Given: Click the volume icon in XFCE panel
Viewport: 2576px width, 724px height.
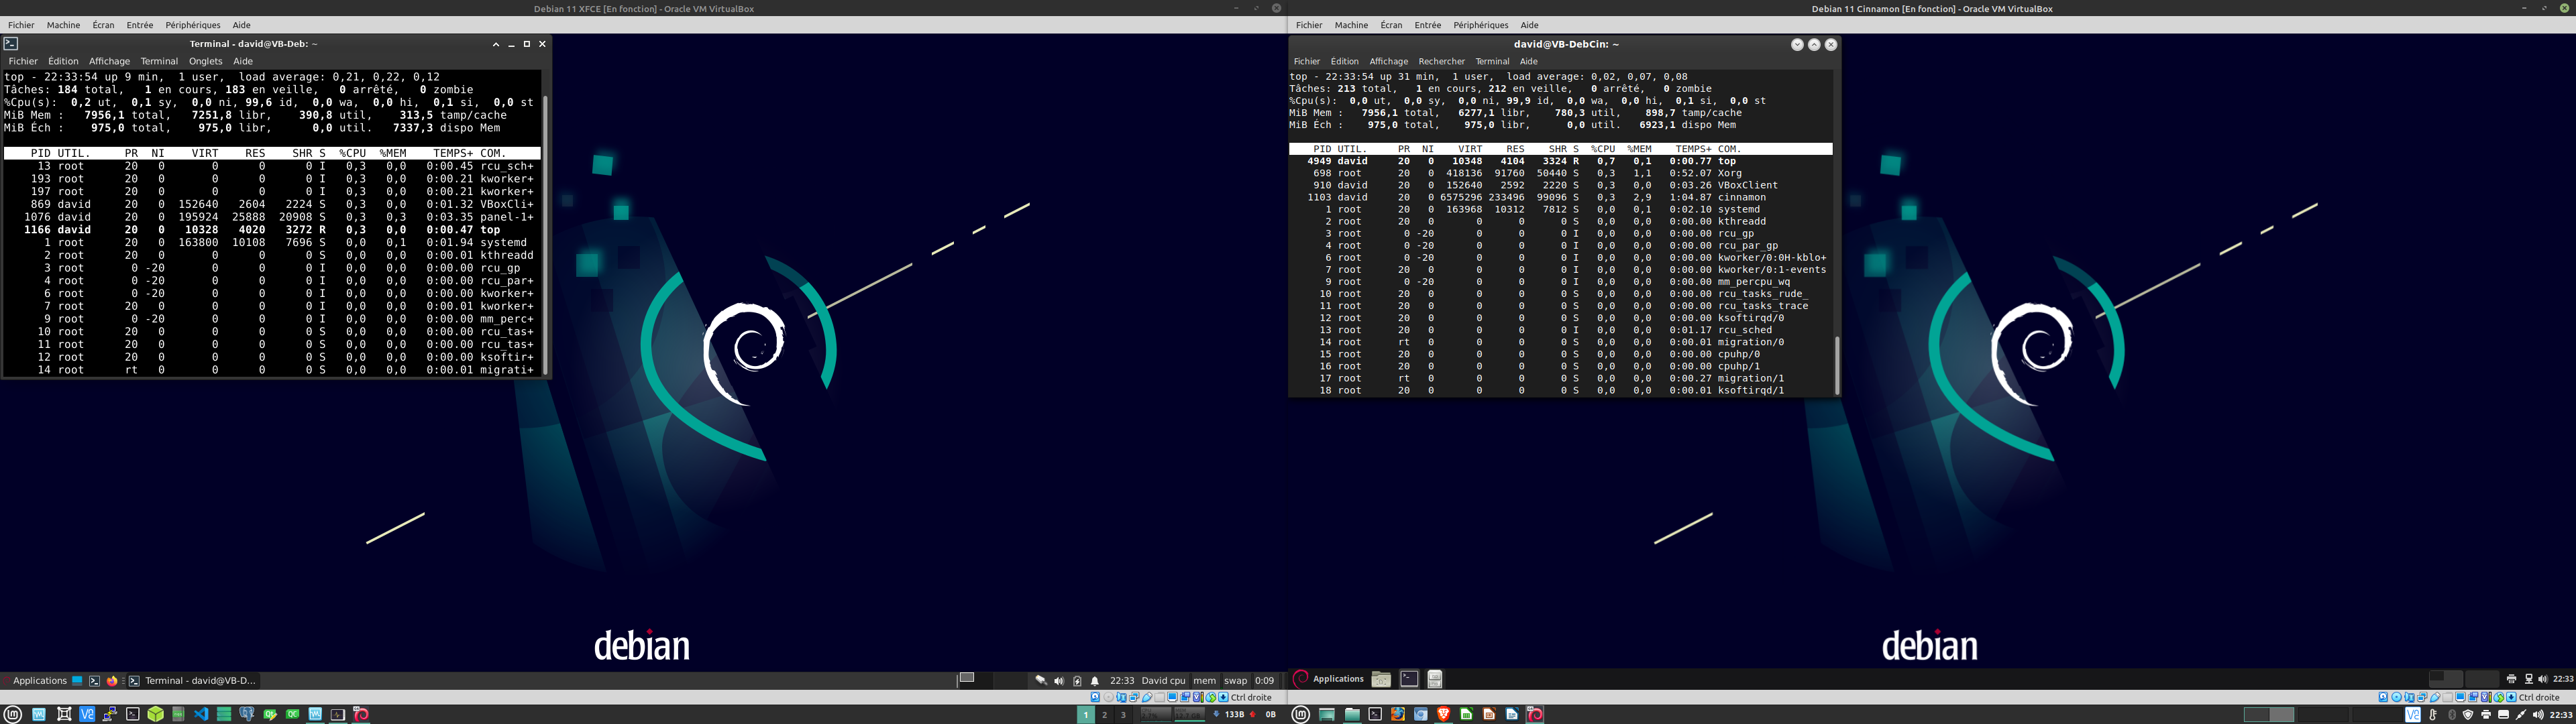Looking at the screenshot, I should tap(1059, 681).
